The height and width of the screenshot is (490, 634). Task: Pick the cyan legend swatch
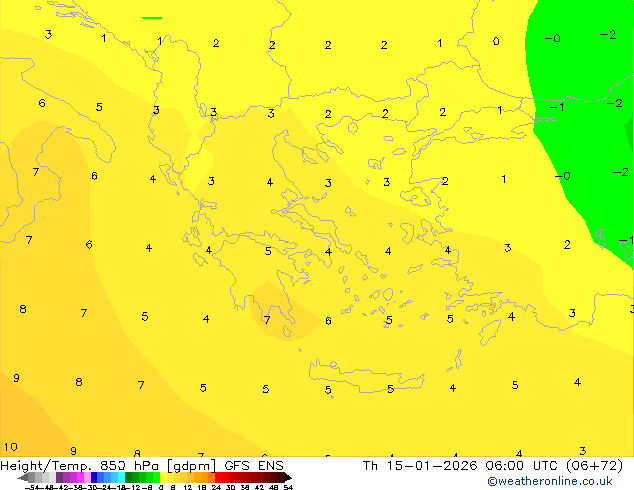pos(121,477)
